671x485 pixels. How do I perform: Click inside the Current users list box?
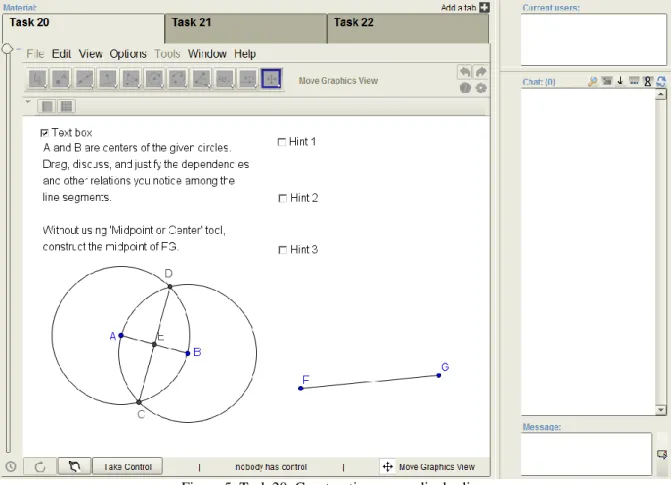click(x=594, y=39)
